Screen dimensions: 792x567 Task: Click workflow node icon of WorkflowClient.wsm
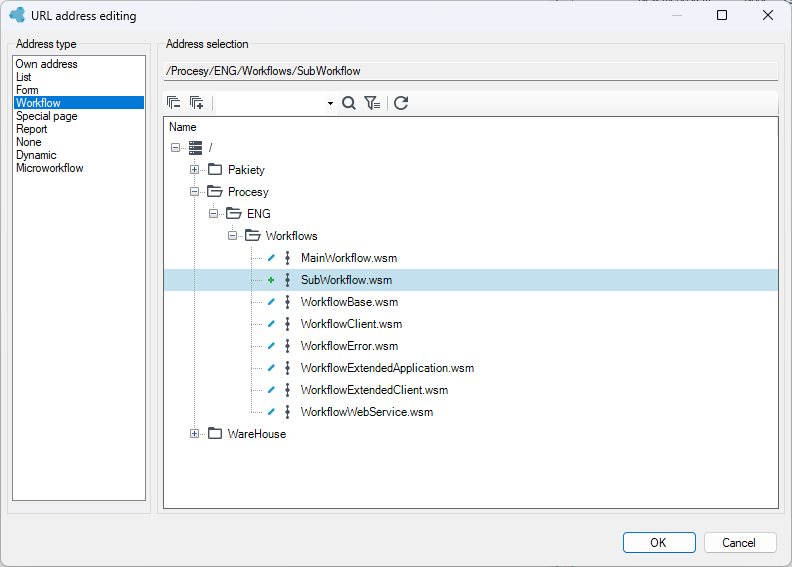click(287, 324)
